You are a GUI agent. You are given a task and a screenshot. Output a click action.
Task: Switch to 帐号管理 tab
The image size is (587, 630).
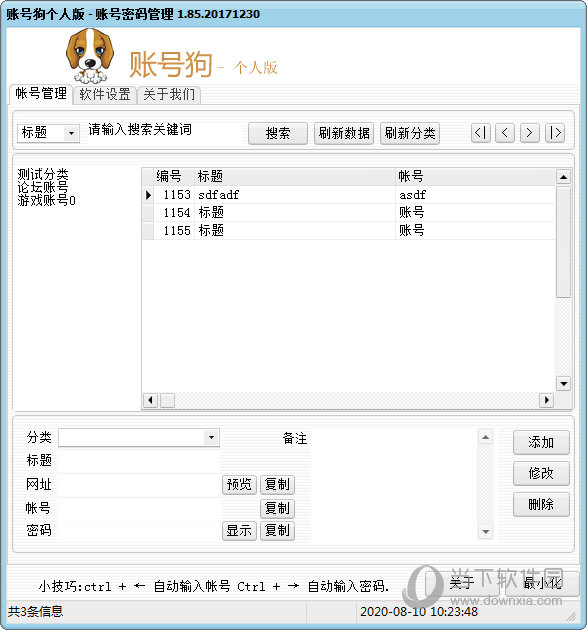(x=41, y=94)
